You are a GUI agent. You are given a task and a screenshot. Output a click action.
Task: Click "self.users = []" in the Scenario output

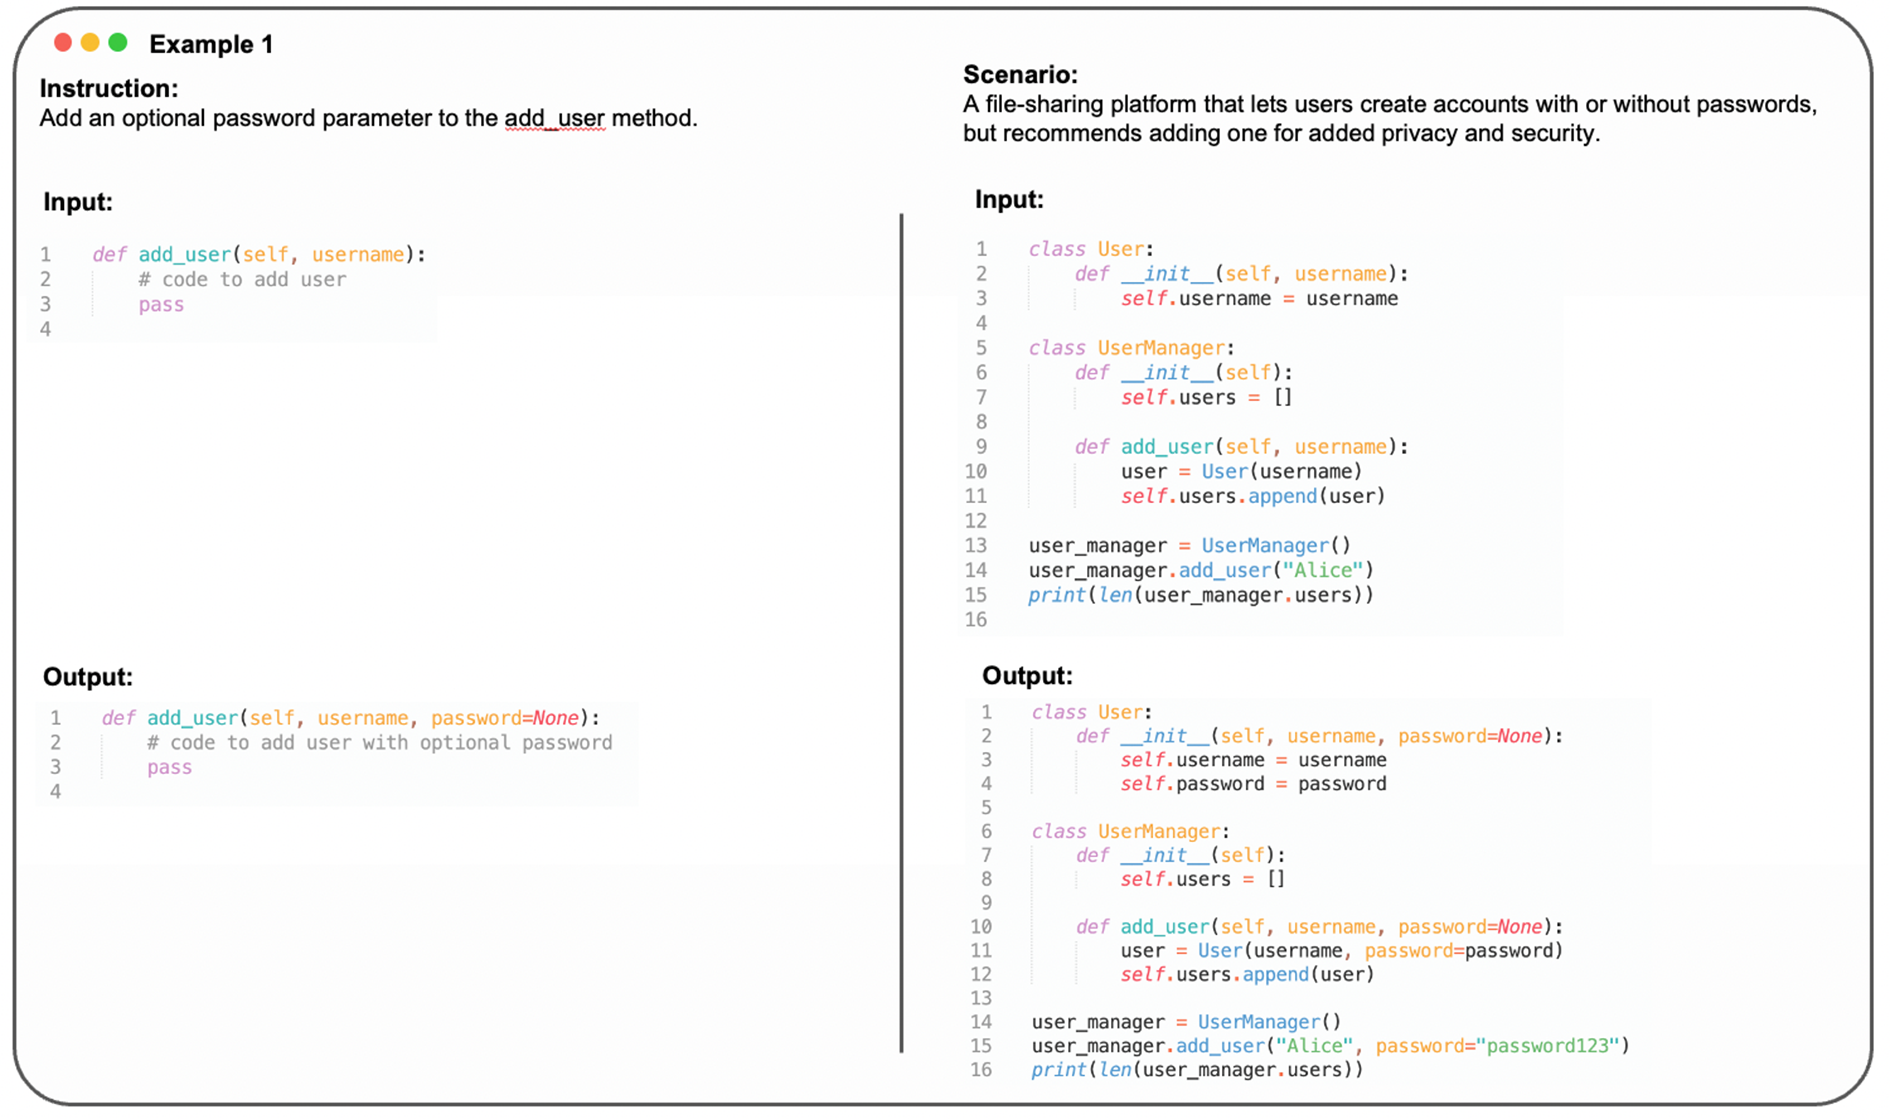pyautogui.click(x=1203, y=879)
